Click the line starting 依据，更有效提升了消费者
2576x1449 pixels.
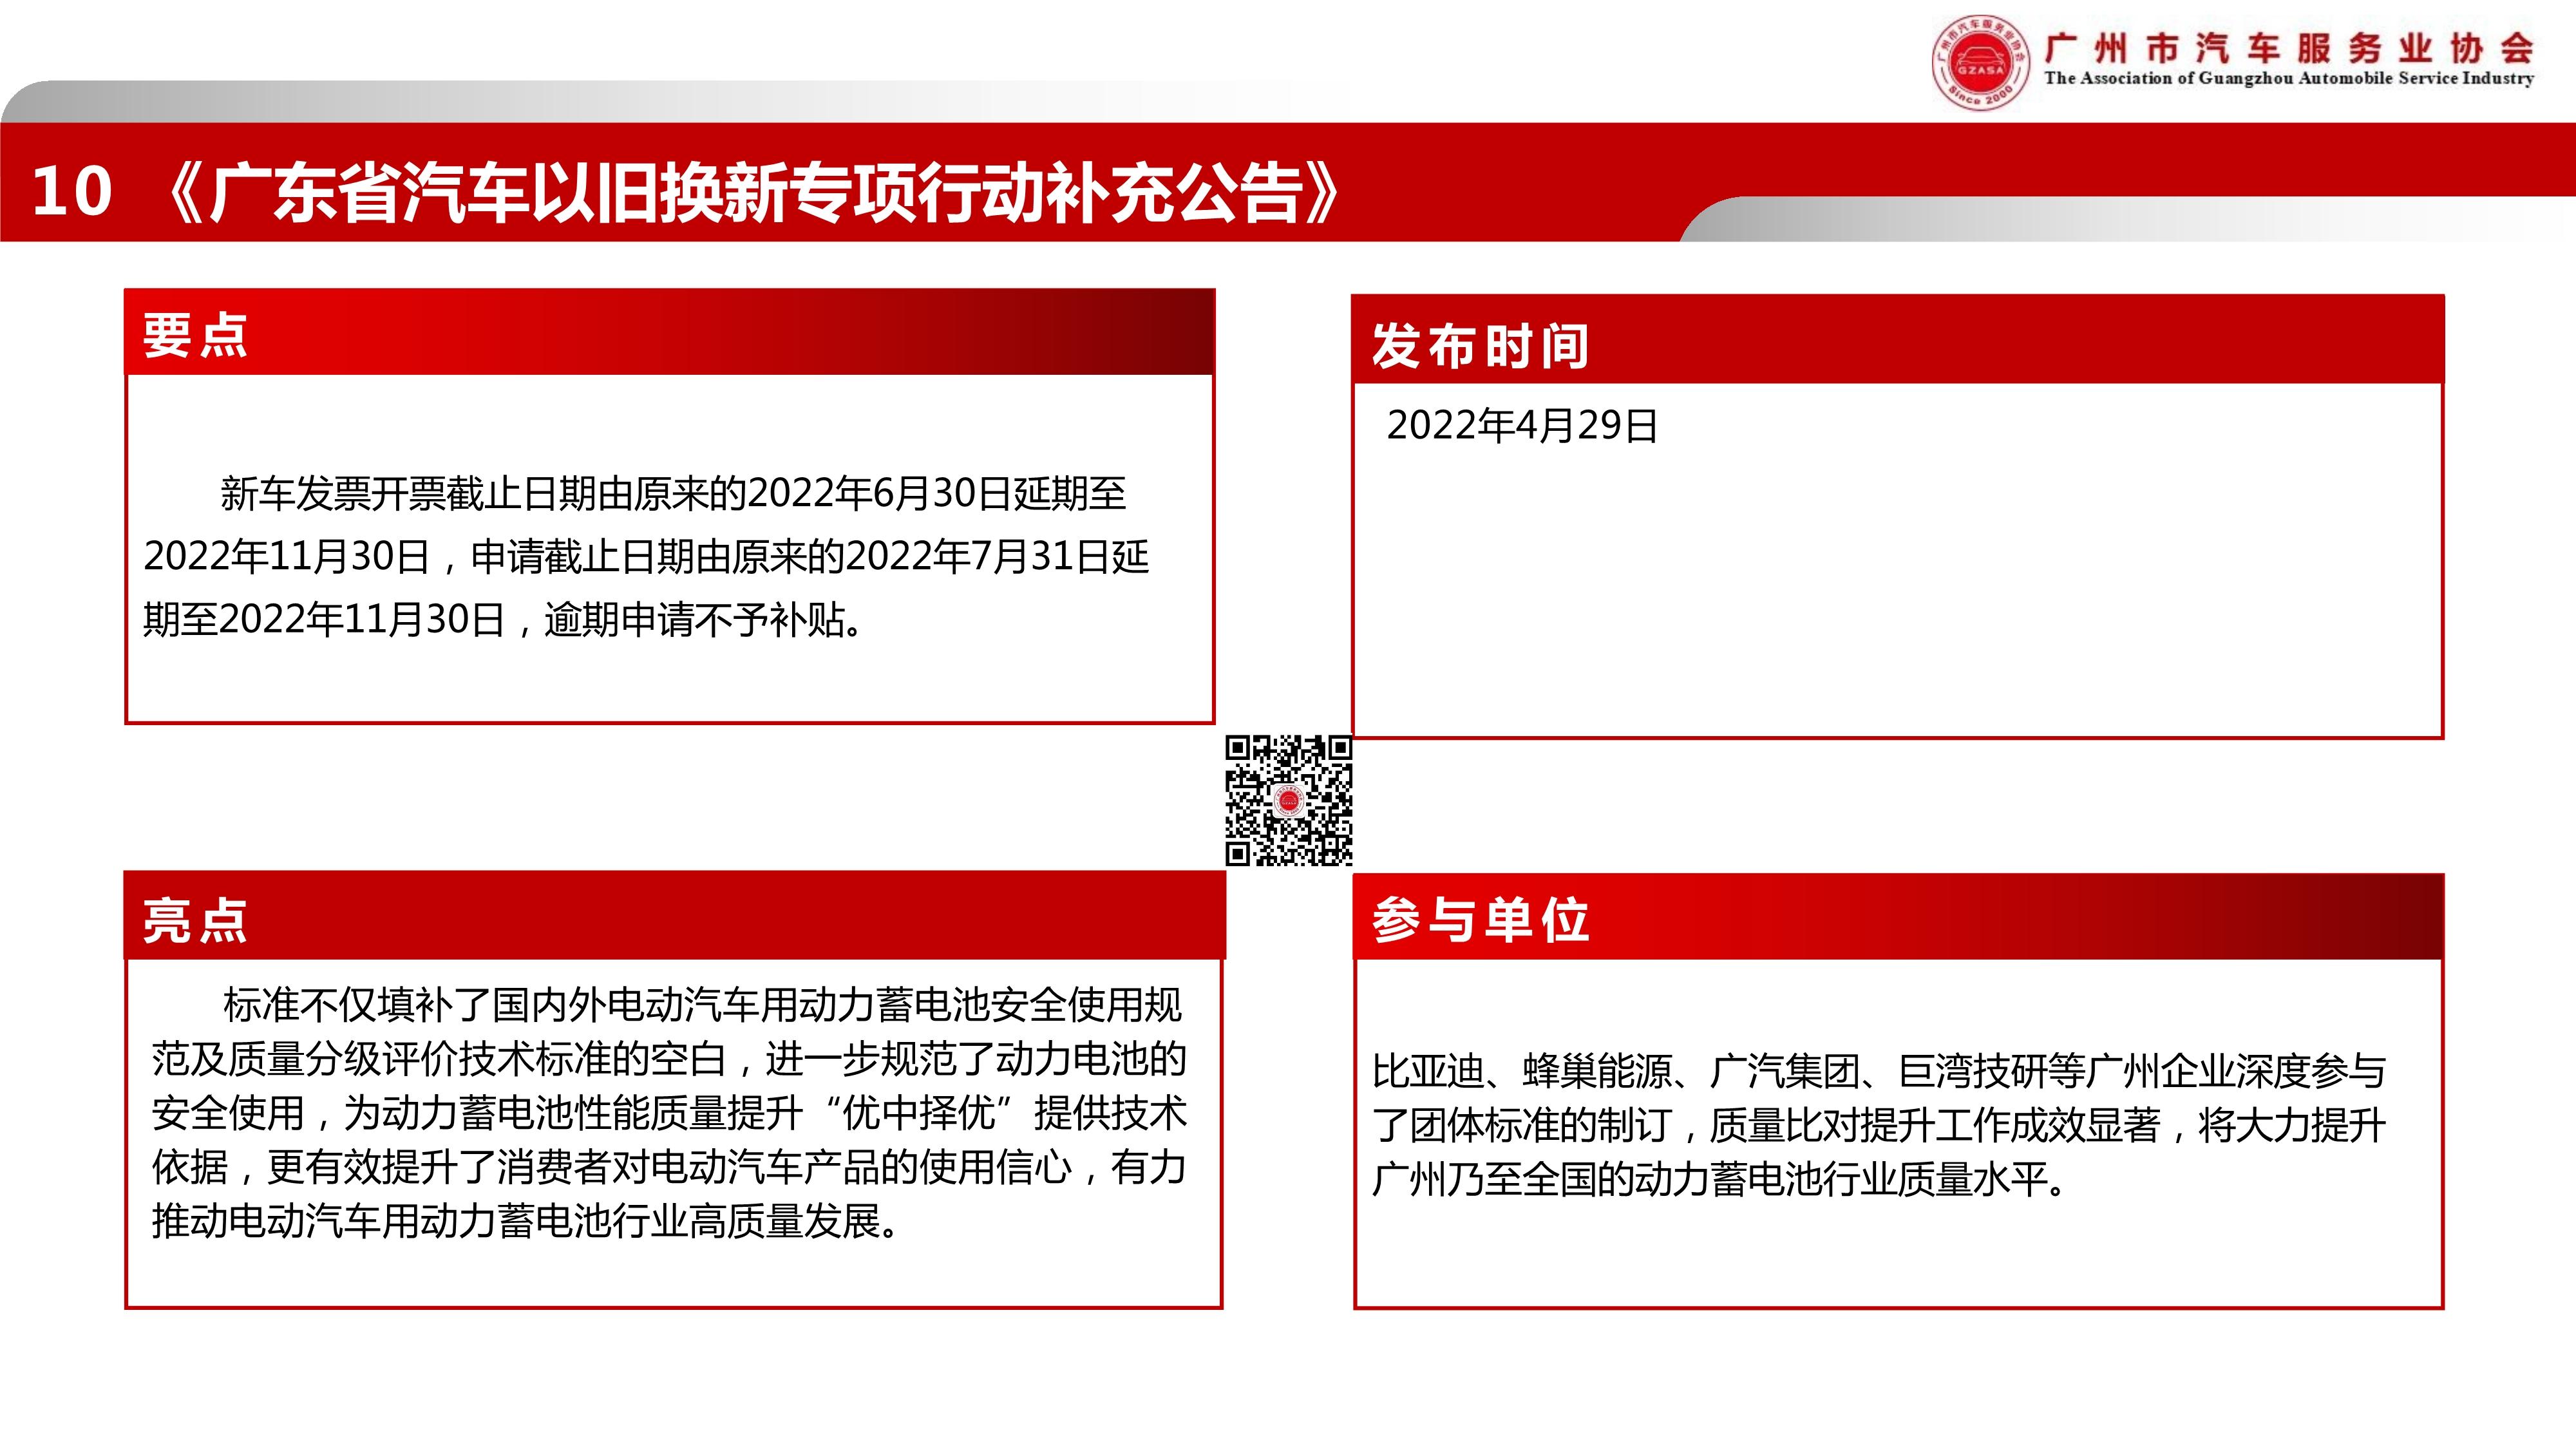pos(669,1167)
